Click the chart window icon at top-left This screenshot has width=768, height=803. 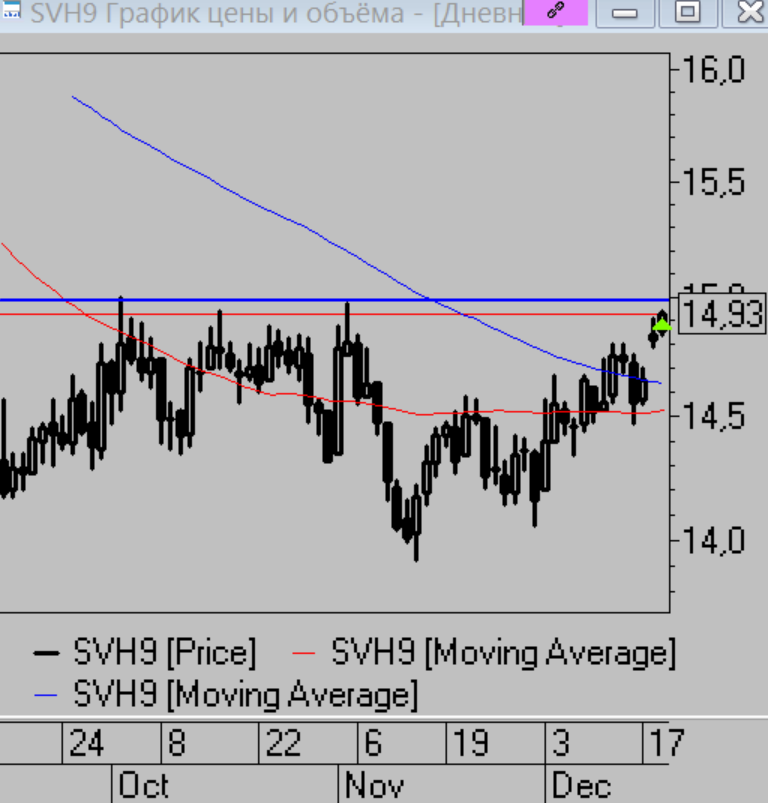coord(11,10)
